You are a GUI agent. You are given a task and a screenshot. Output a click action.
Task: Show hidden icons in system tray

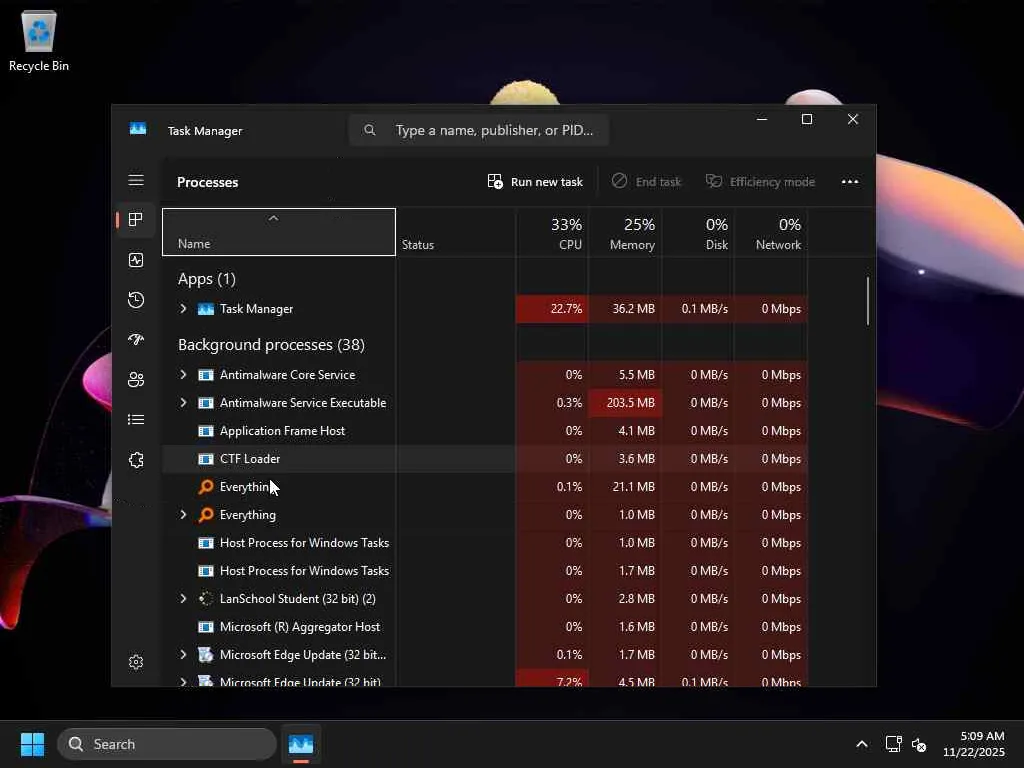862,744
